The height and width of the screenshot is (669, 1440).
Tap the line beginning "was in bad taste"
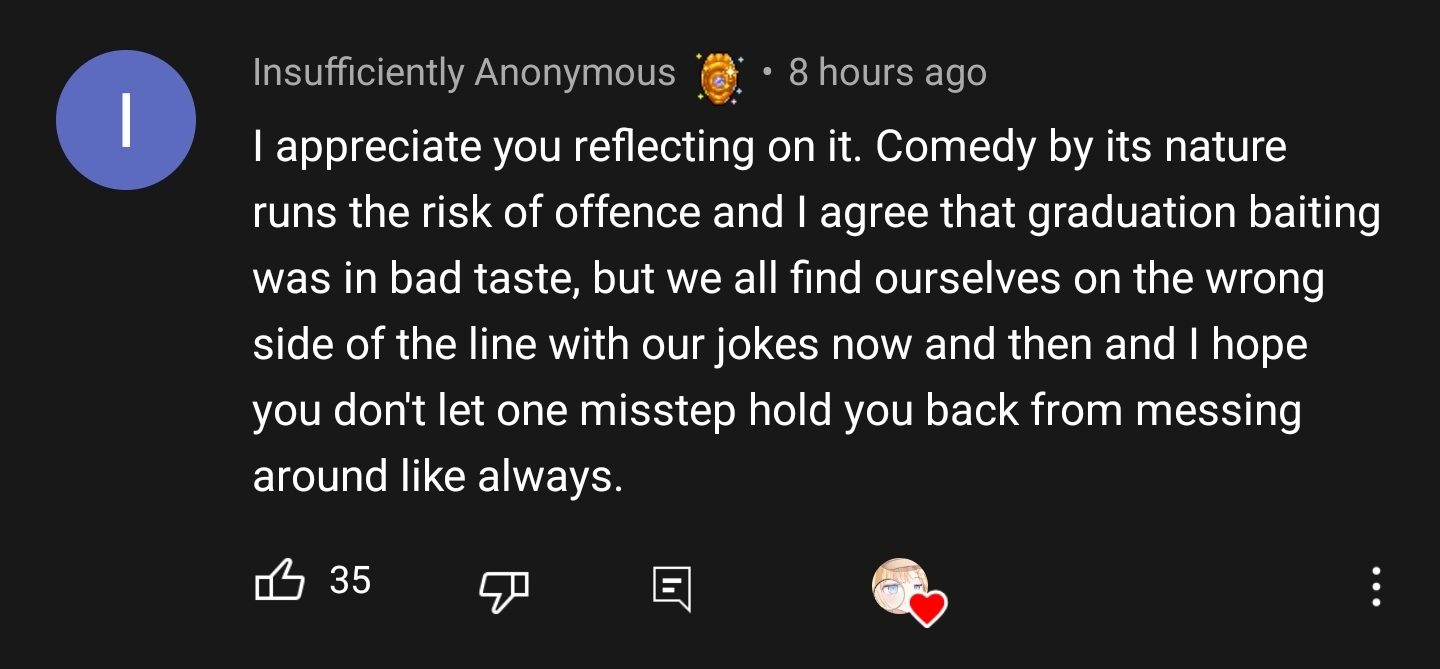(x=788, y=279)
